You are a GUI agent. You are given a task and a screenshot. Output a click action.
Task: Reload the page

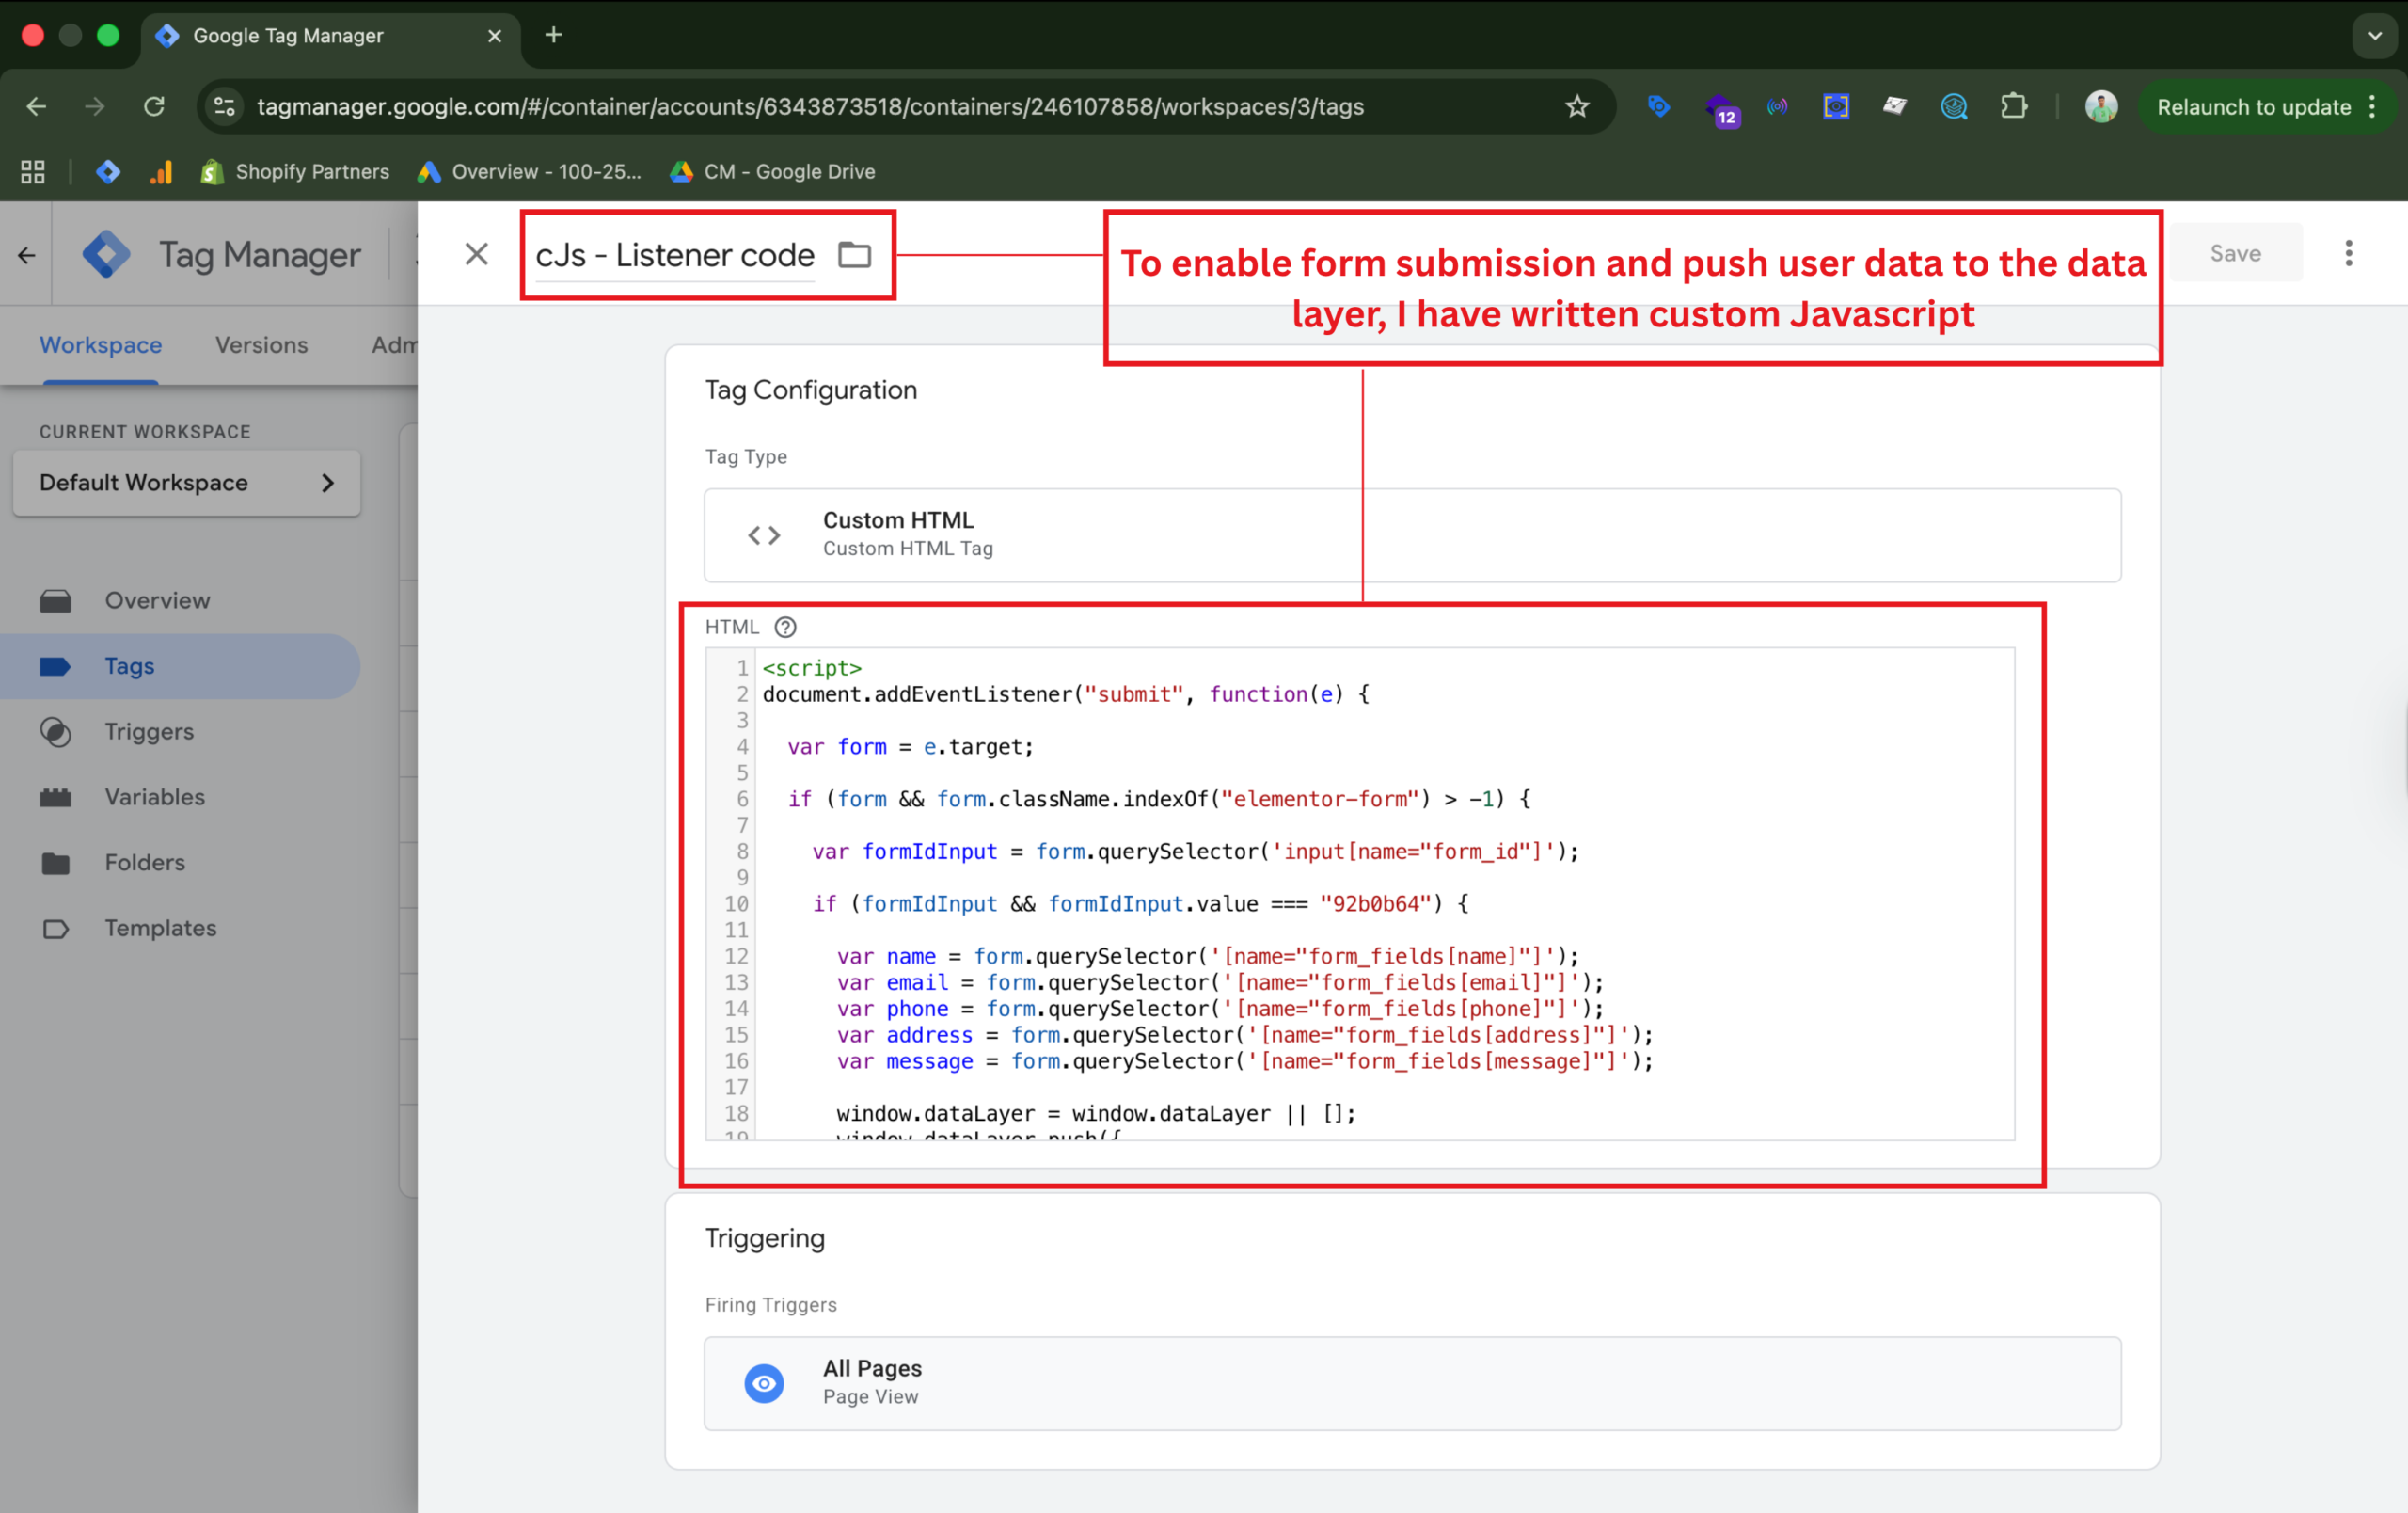click(x=154, y=107)
